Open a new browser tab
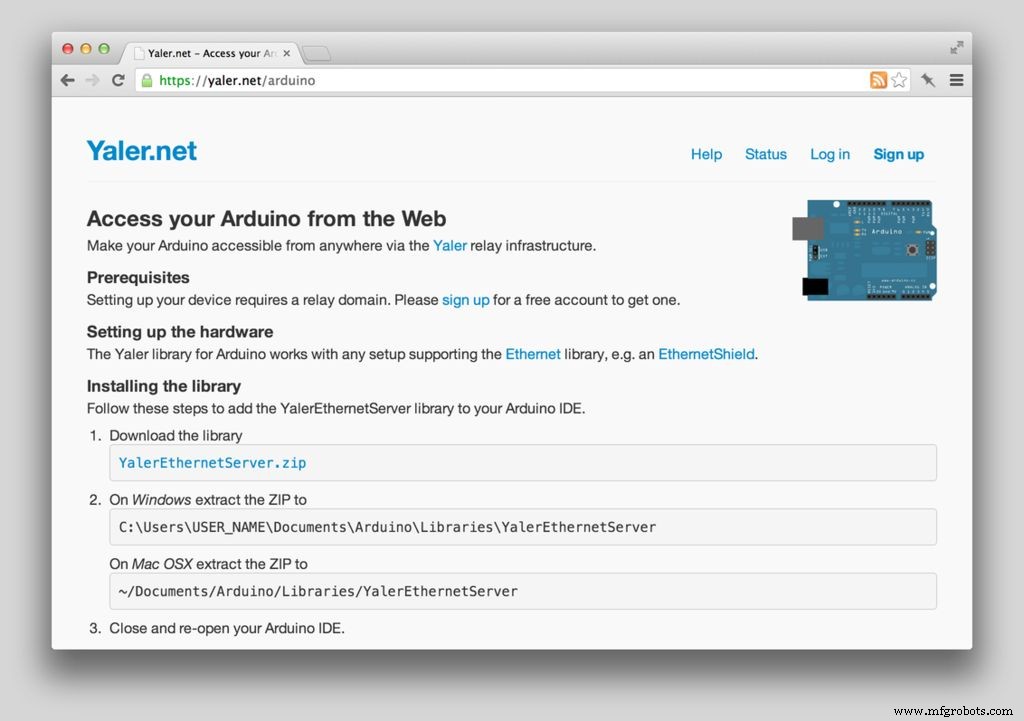This screenshot has height=721, width=1024. click(x=316, y=53)
